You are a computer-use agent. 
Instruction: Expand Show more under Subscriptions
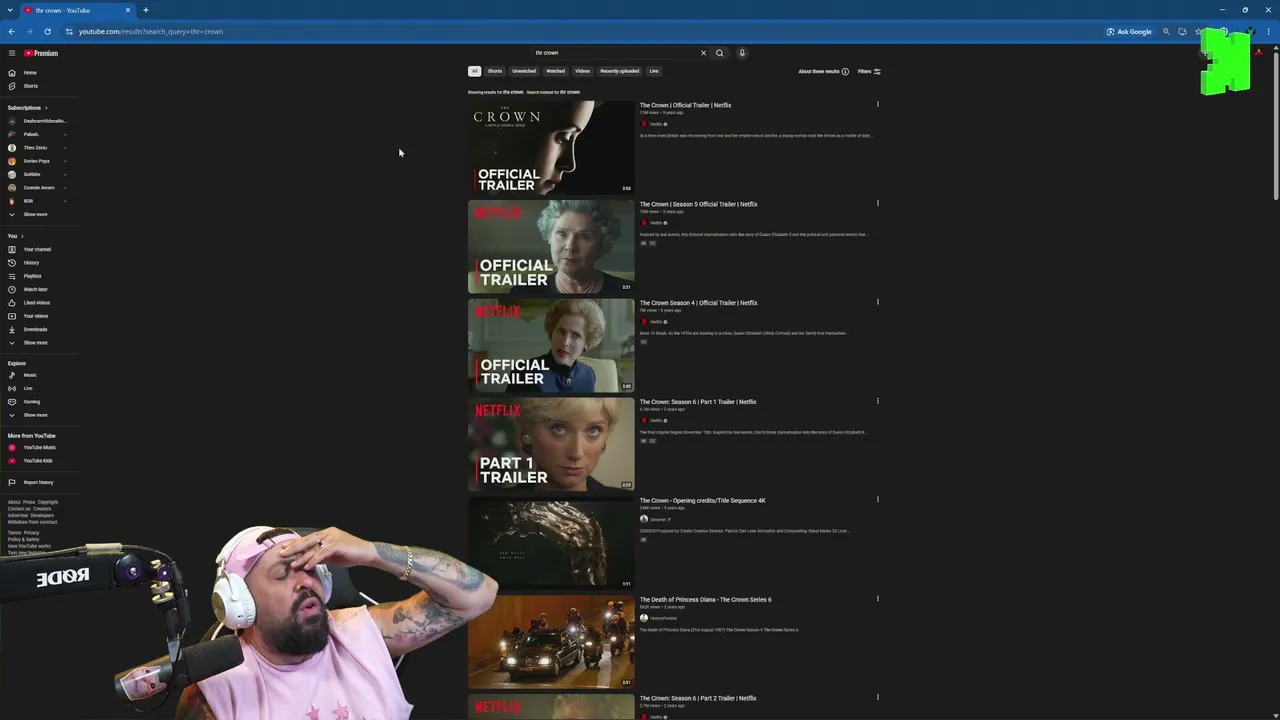36,215
